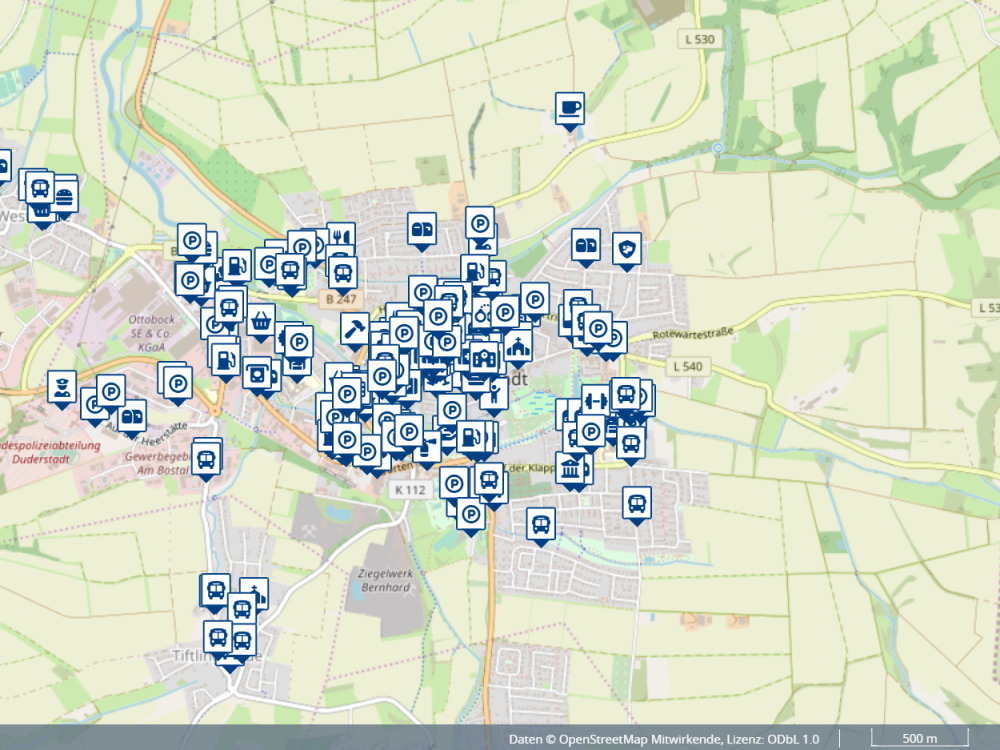1000x750 pixels.
Task: Click the person with raised arm marker
Action: coord(494,393)
